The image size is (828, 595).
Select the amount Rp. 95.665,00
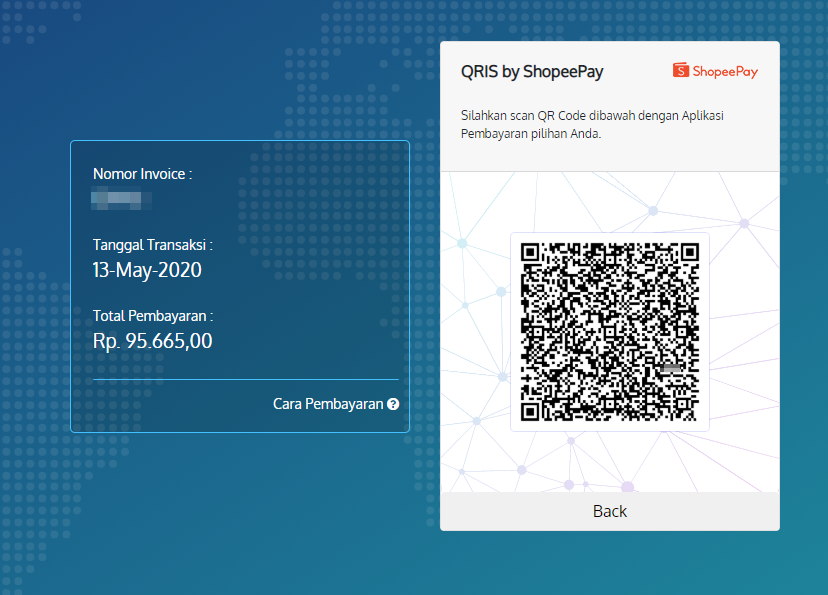point(153,341)
